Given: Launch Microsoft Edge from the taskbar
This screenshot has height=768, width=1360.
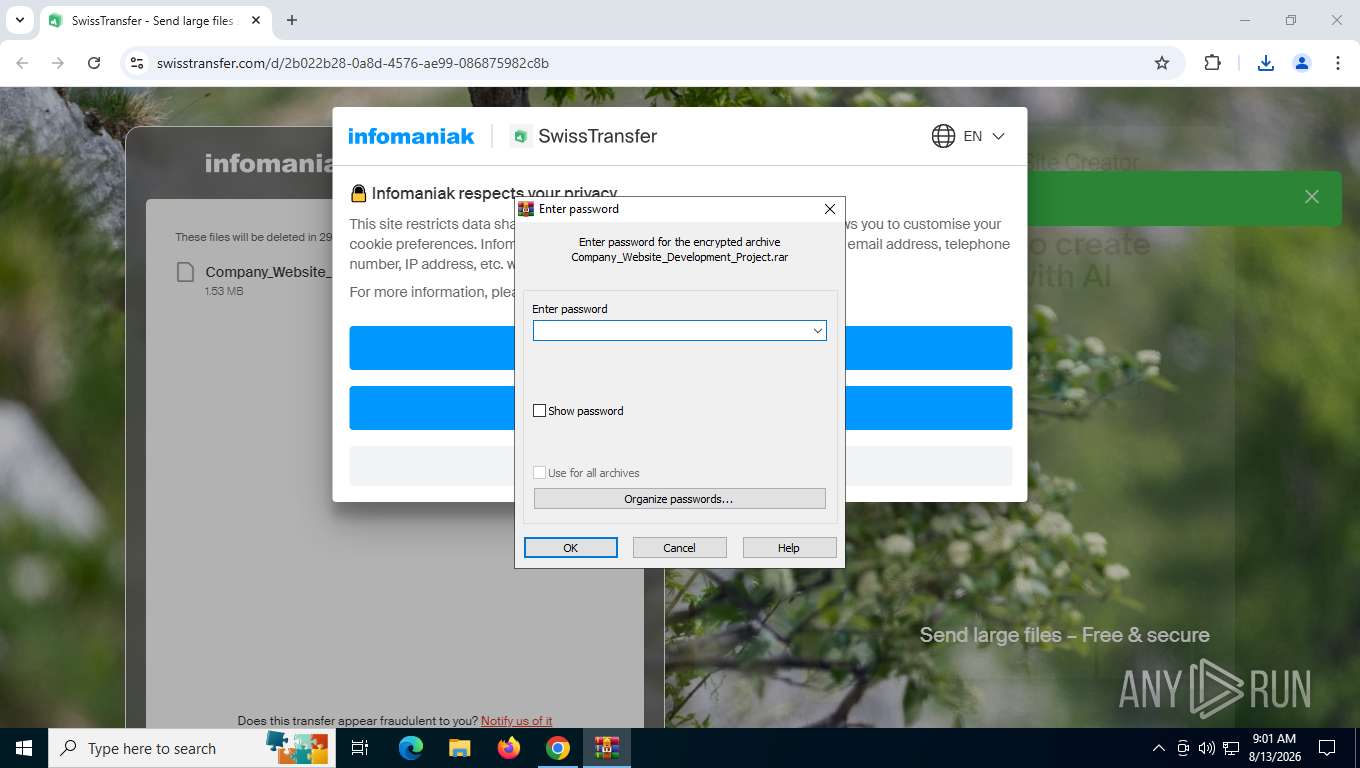Looking at the screenshot, I should click(x=410, y=748).
